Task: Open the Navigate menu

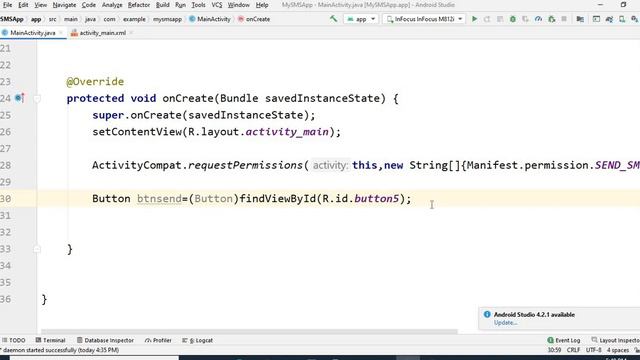Action: point(64,5)
